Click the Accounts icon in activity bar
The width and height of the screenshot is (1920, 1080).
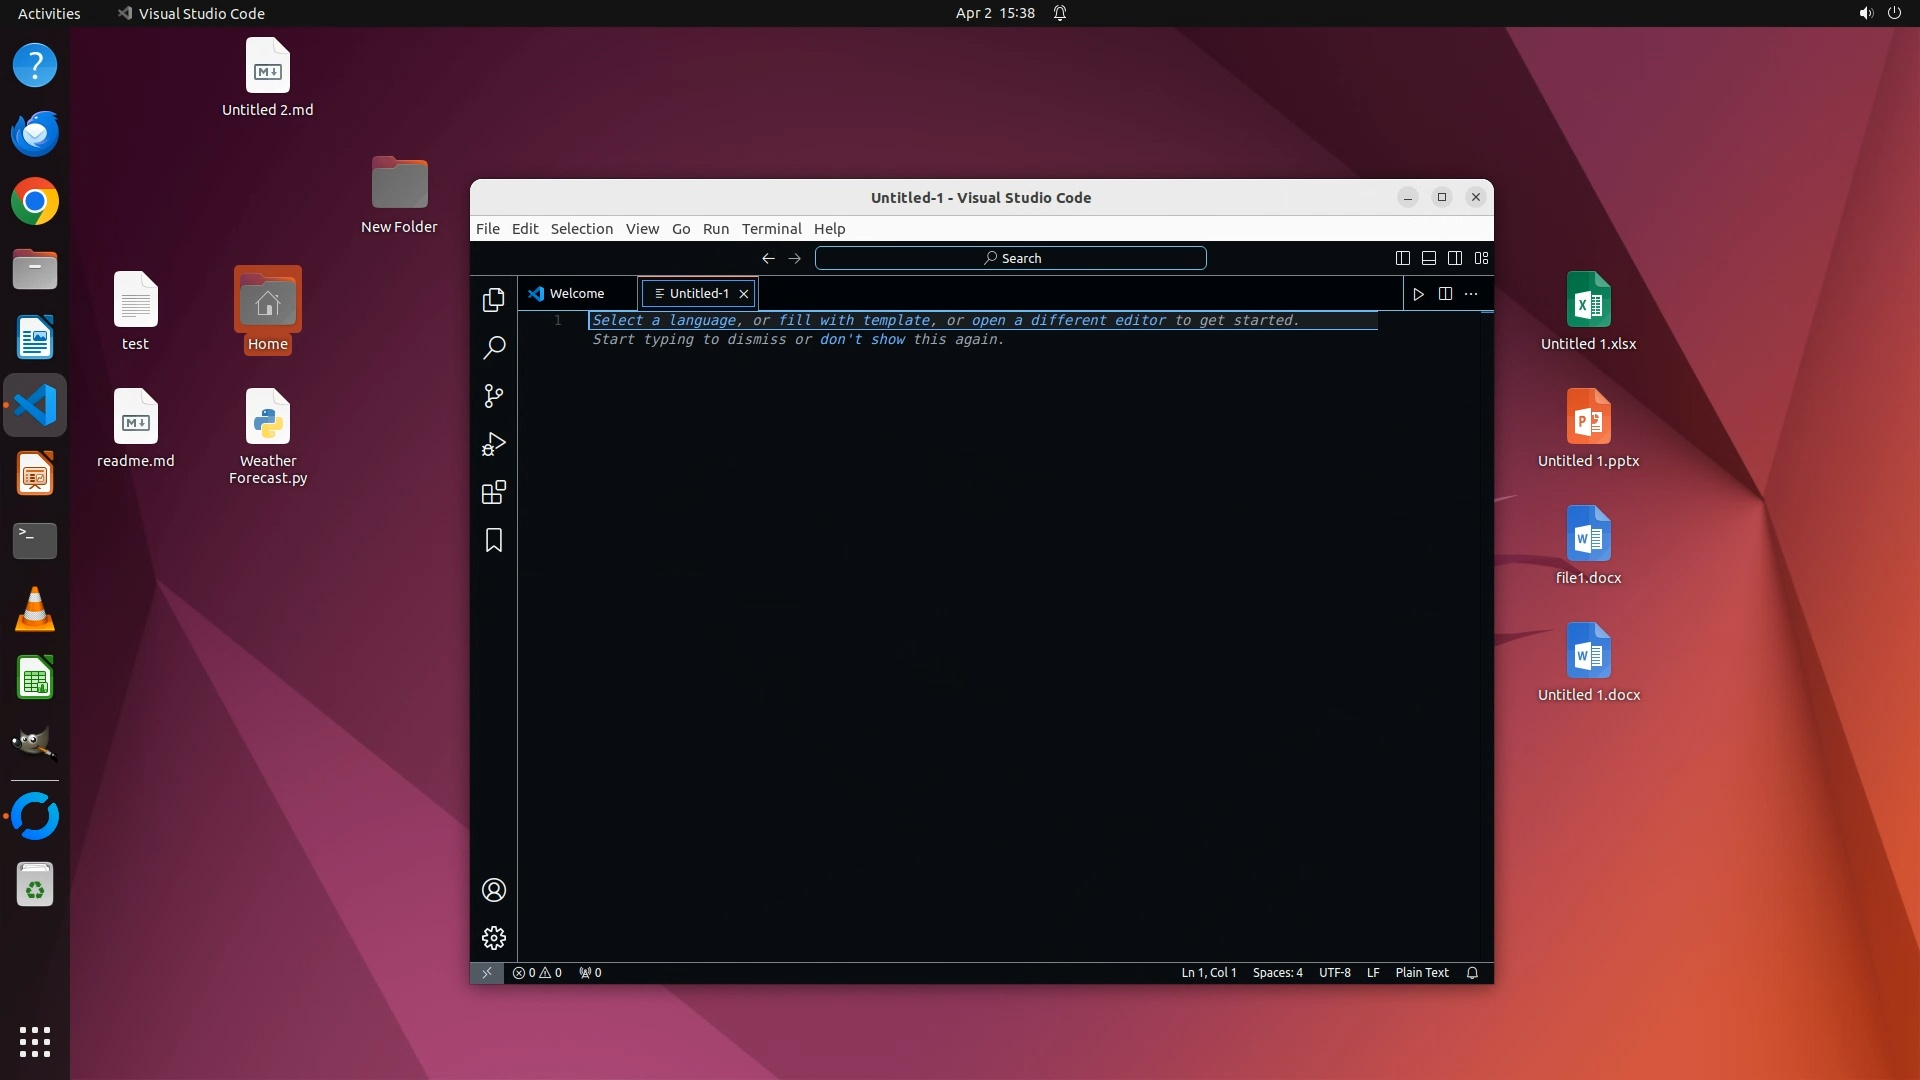point(494,890)
